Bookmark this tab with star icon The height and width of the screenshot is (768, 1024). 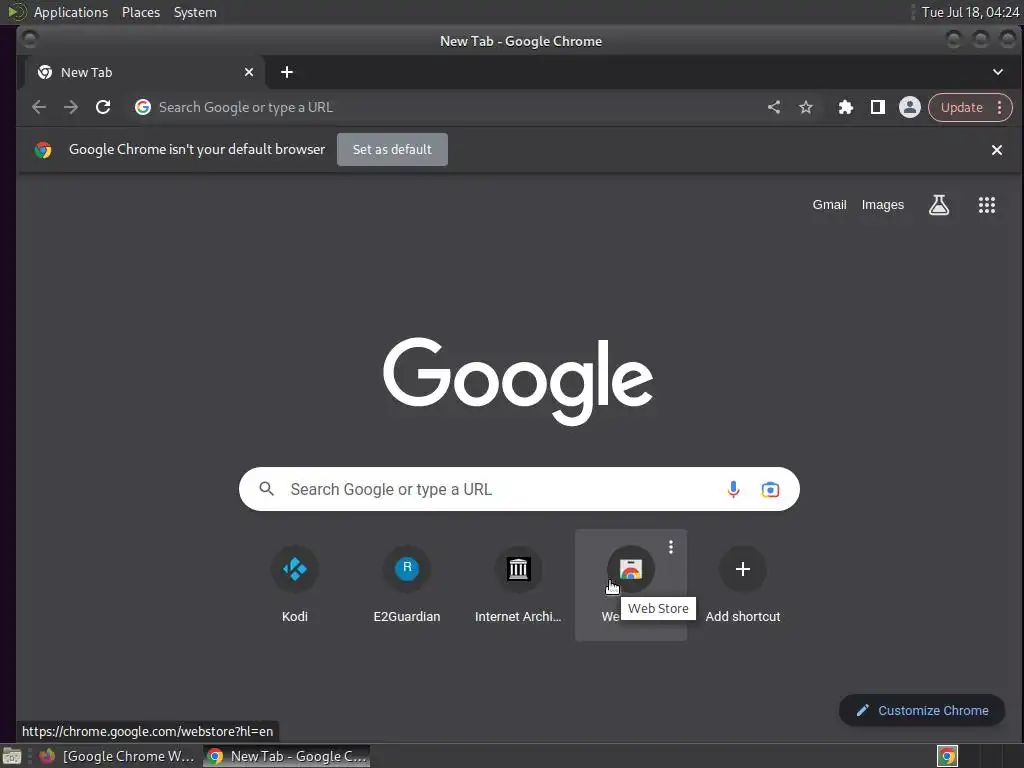tap(806, 107)
